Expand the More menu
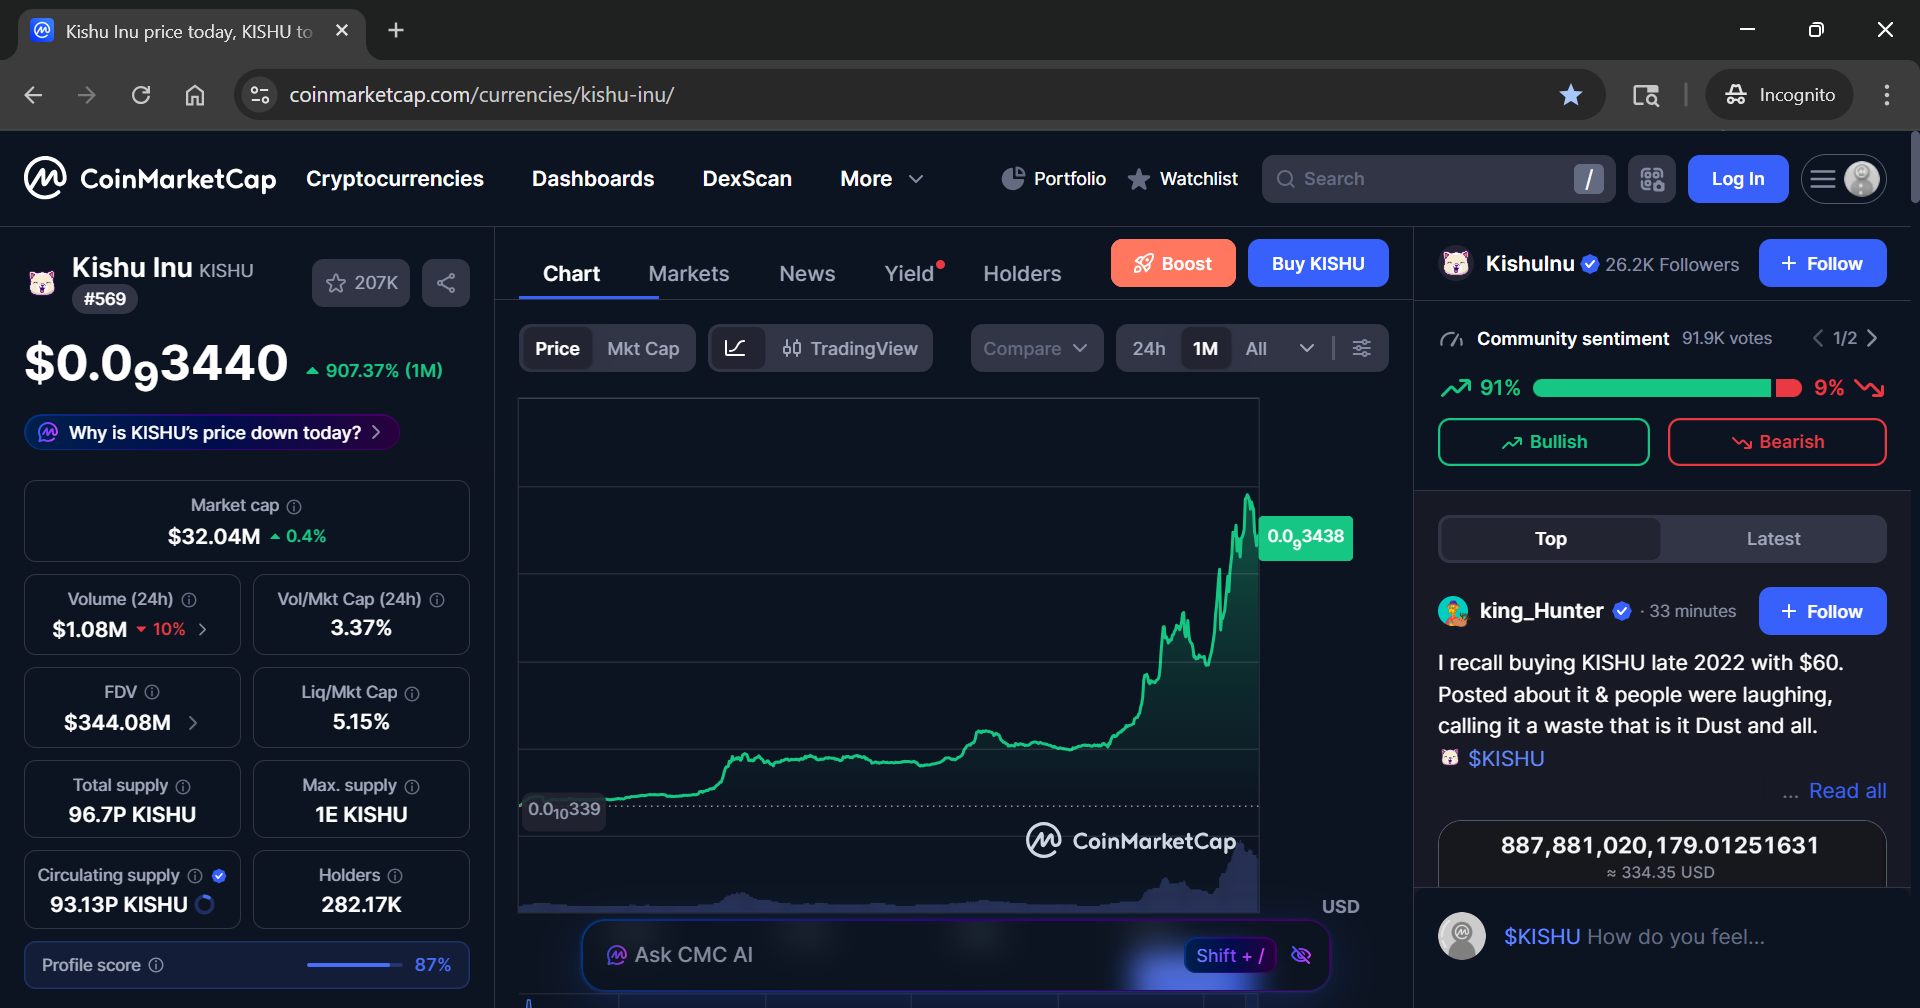The width and height of the screenshot is (1920, 1008). tap(881, 179)
